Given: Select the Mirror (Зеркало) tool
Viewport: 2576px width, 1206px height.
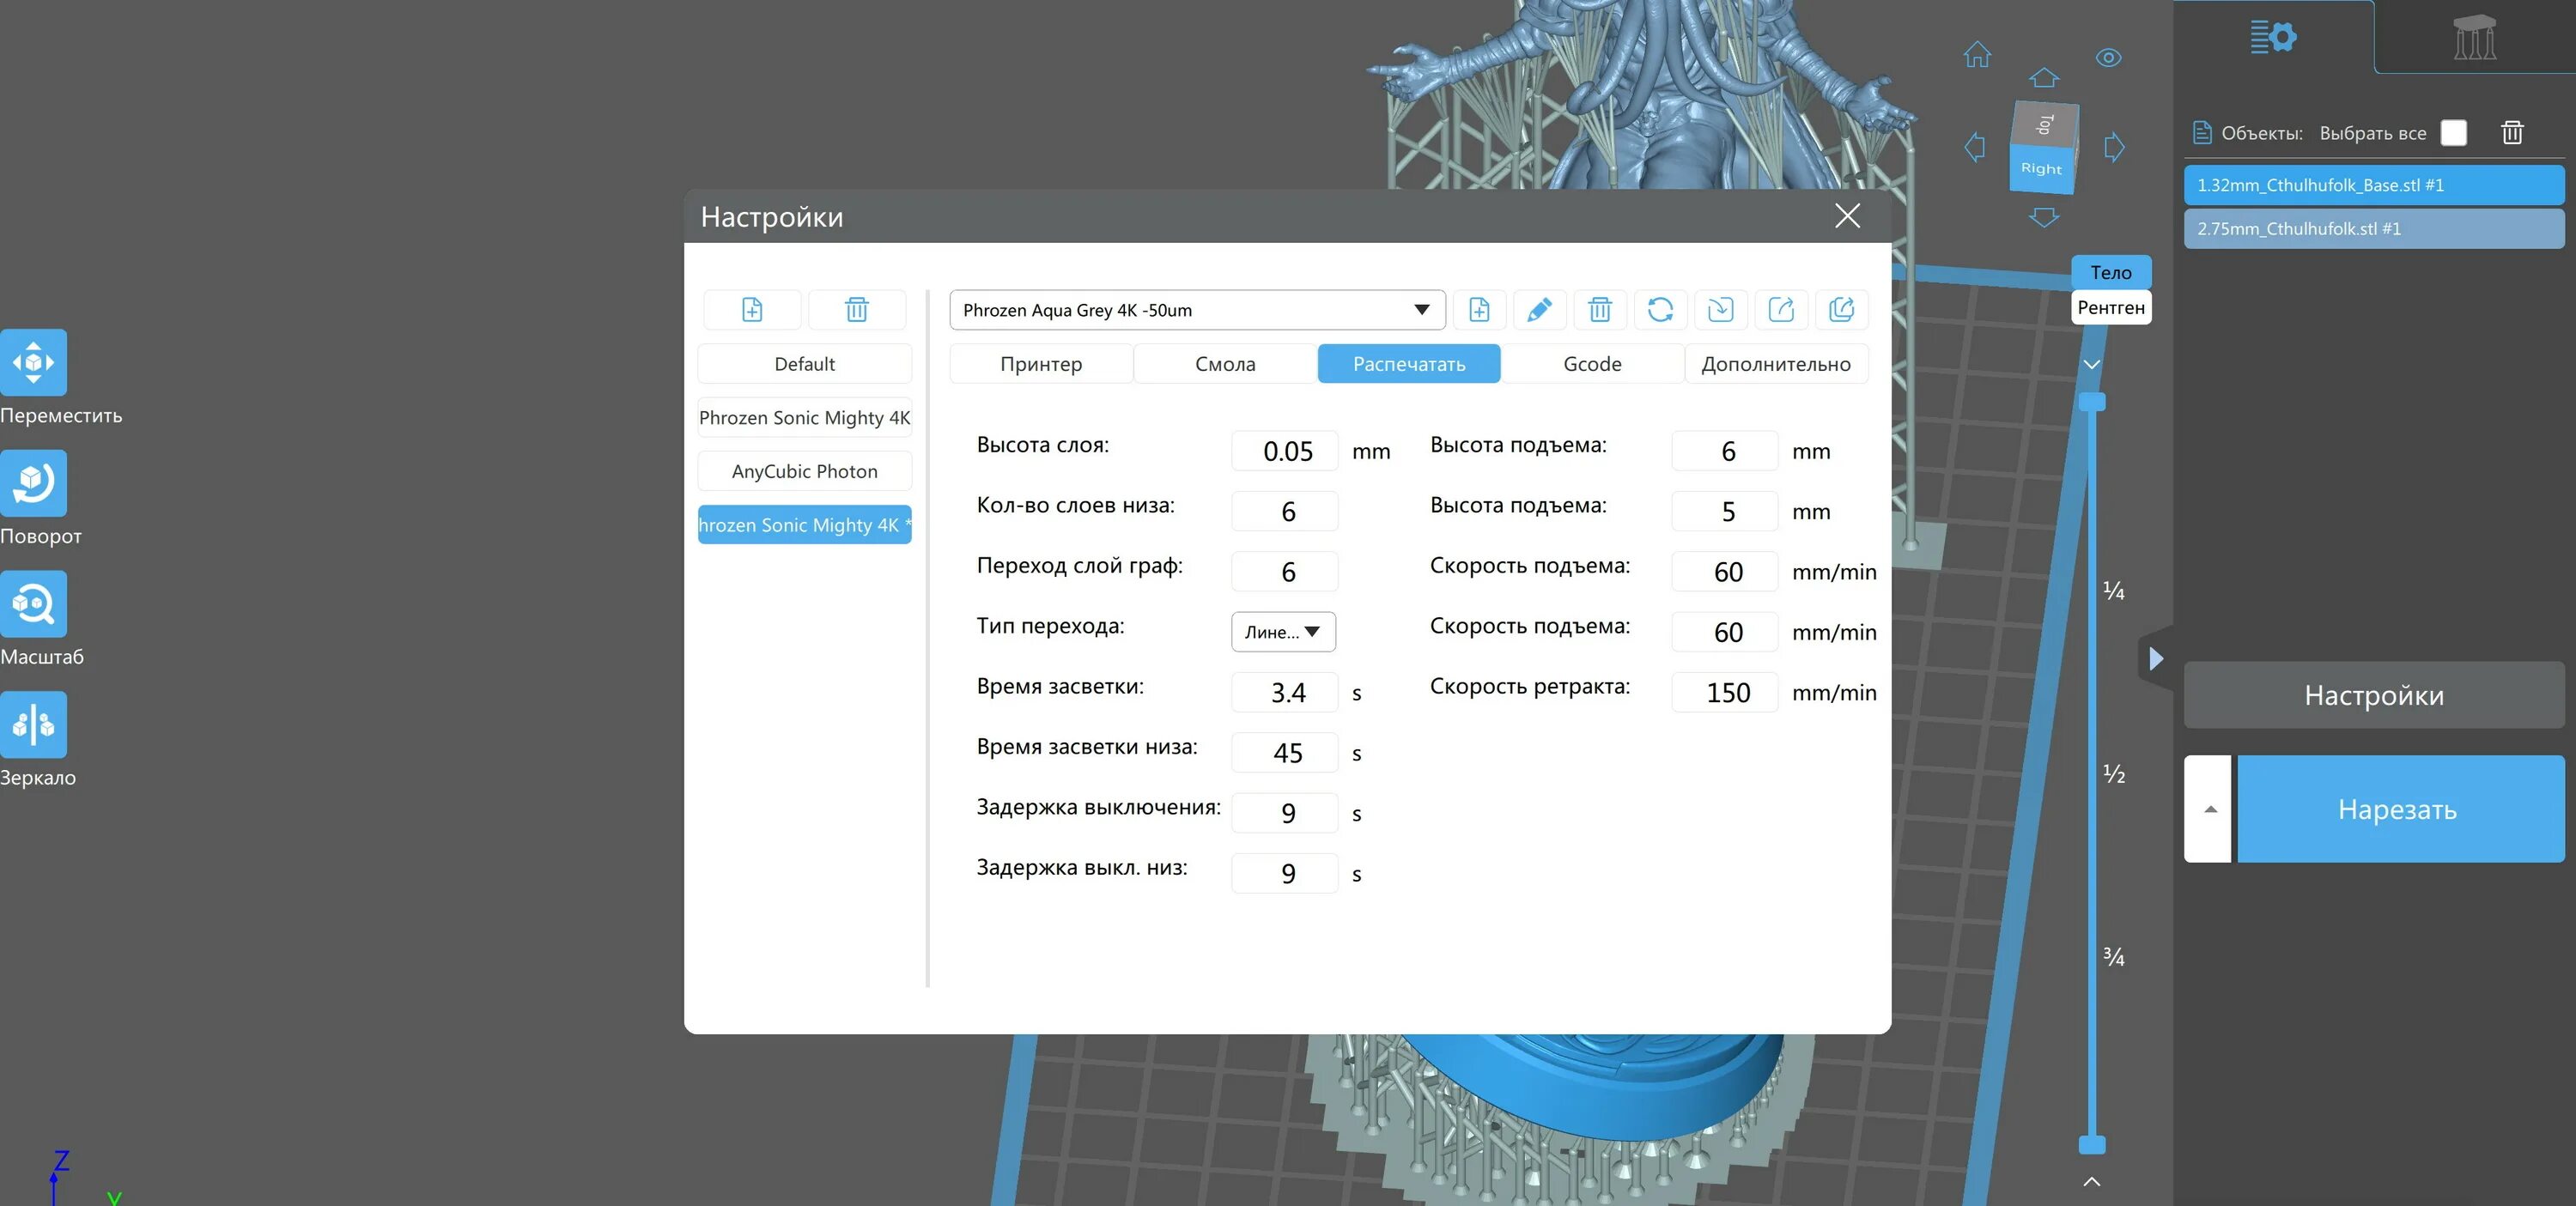Looking at the screenshot, I should pos(33,725).
